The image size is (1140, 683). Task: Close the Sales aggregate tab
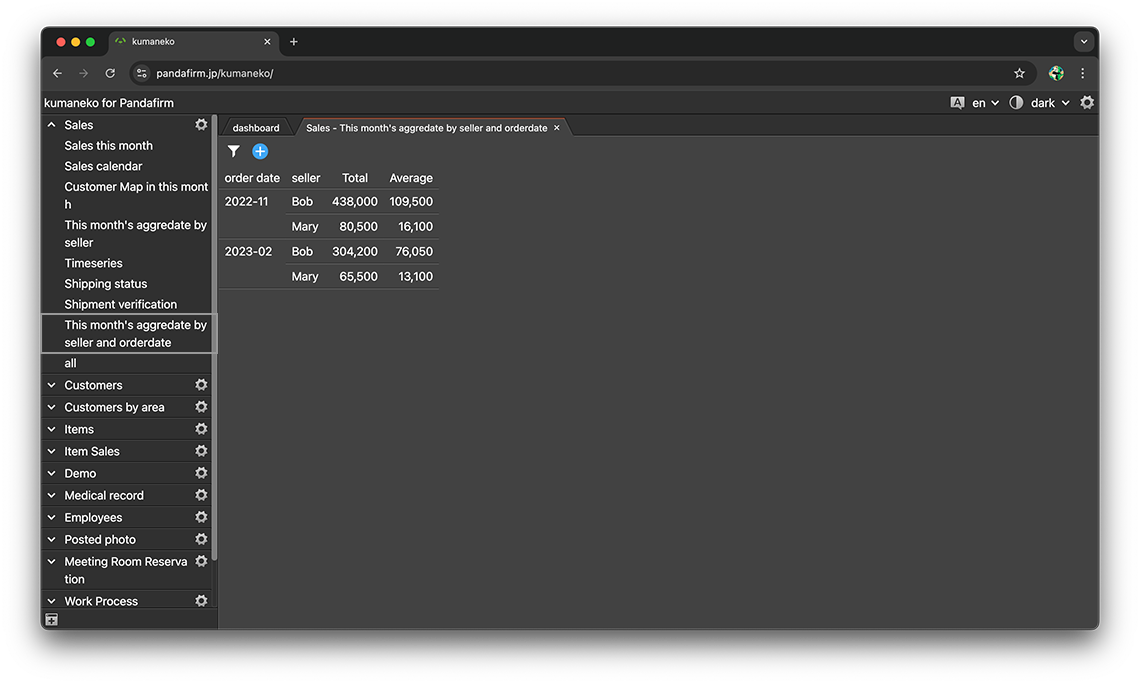pyautogui.click(x=557, y=128)
